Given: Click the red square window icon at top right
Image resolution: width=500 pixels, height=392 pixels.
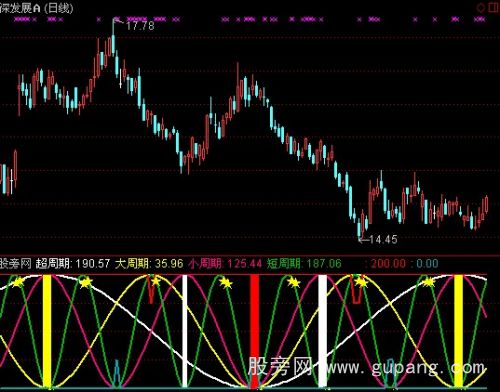Looking at the screenshot, I should (494, 7).
